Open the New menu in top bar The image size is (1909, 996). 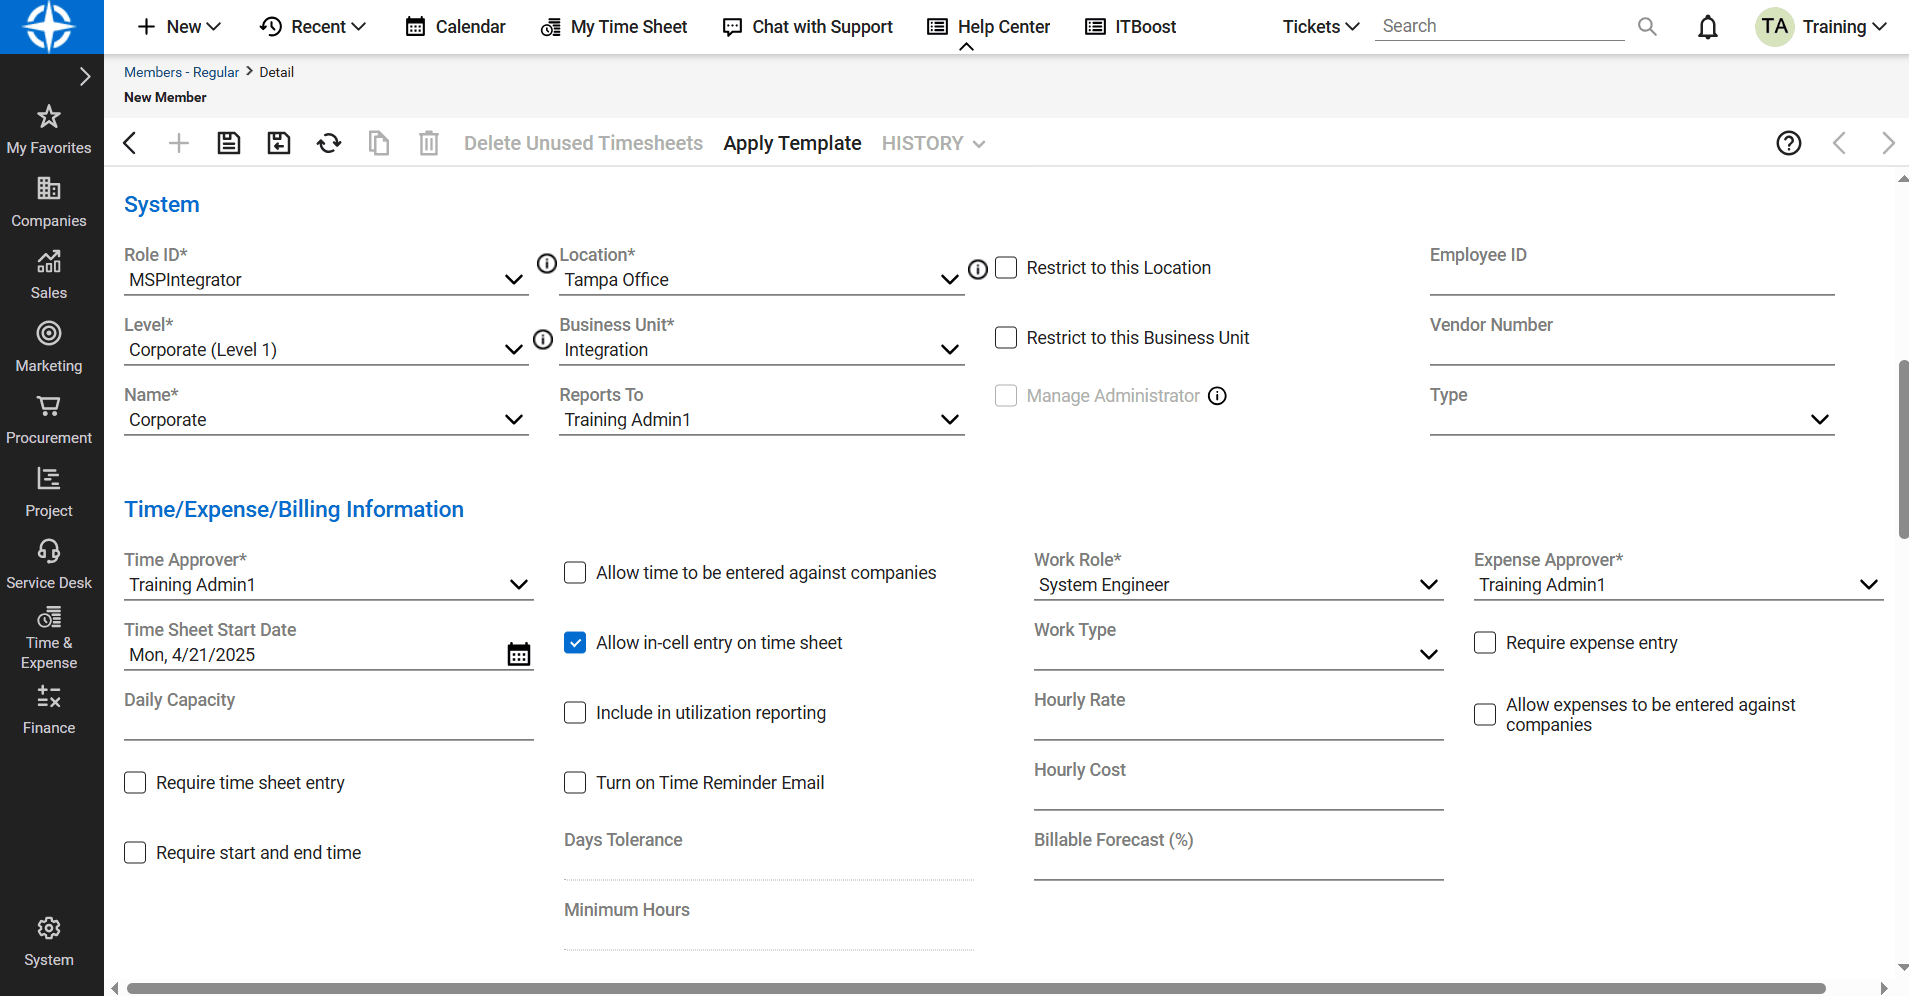pos(179,27)
